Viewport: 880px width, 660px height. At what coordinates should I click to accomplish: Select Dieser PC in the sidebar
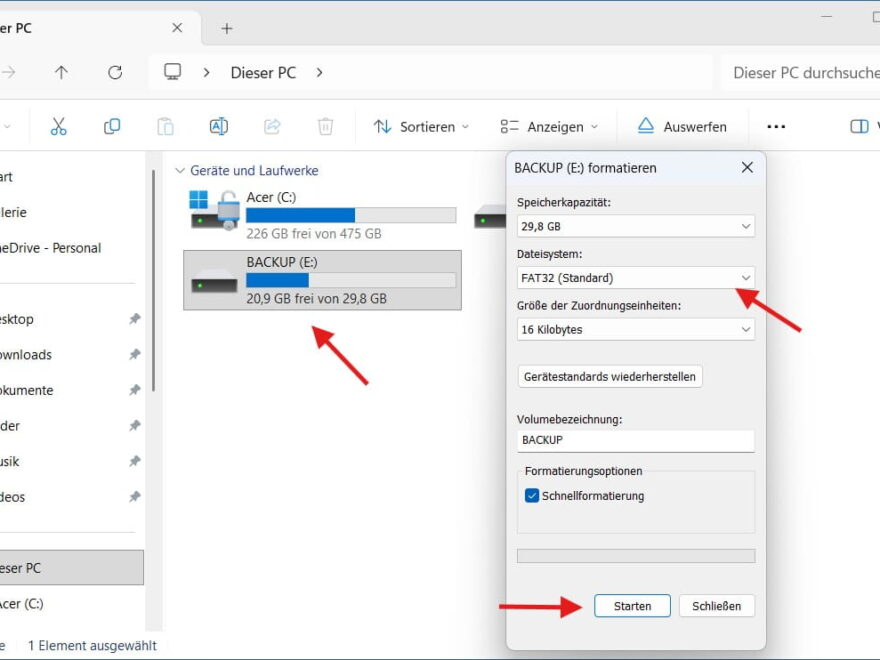[71, 567]
